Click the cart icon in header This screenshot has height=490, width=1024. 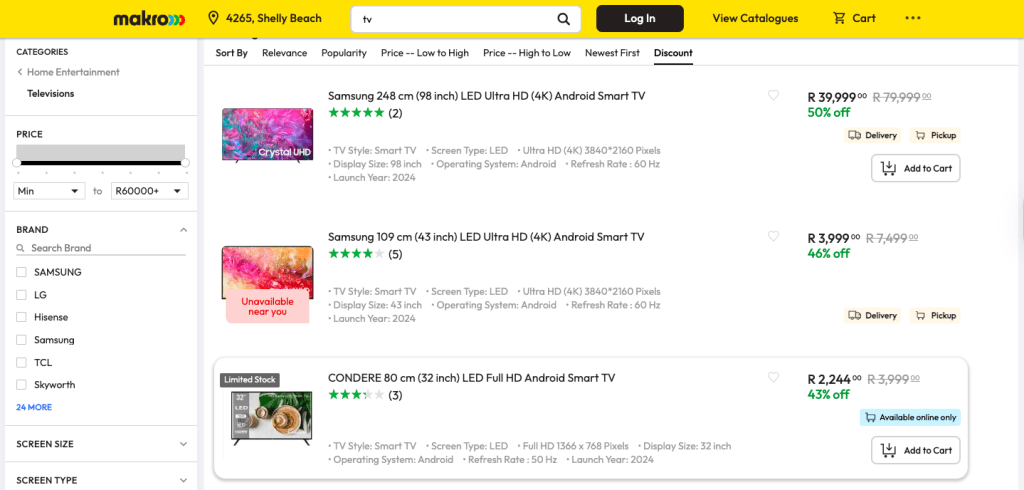pos(839,18)
